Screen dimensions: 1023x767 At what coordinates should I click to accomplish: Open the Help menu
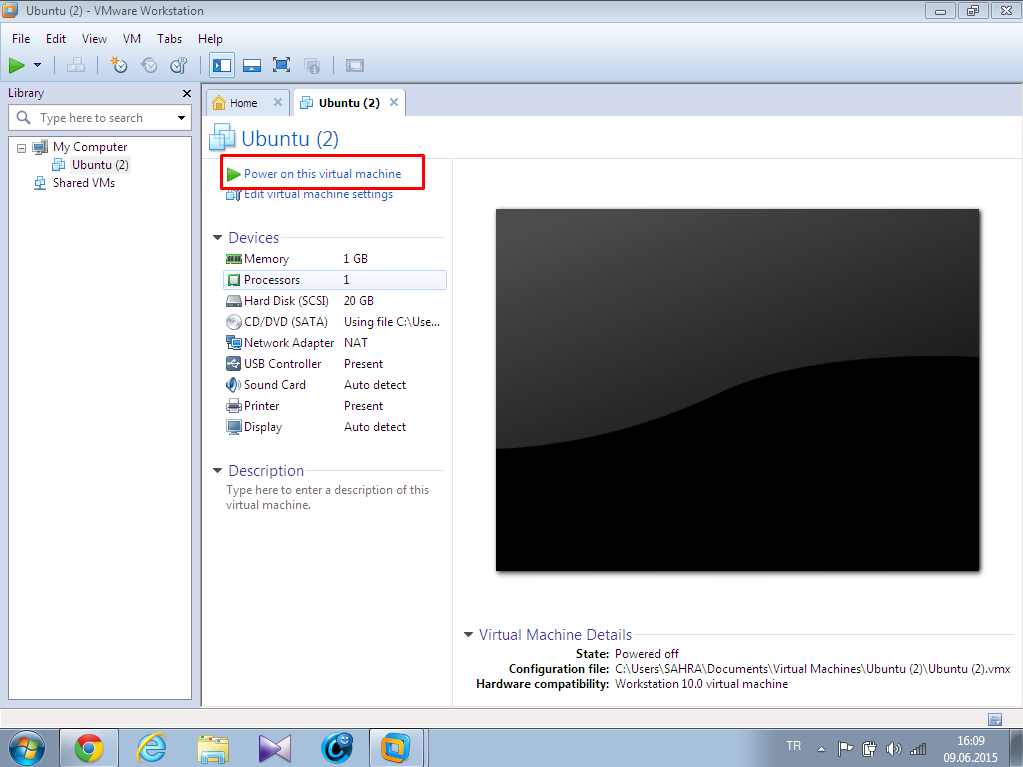pos(210,38)
